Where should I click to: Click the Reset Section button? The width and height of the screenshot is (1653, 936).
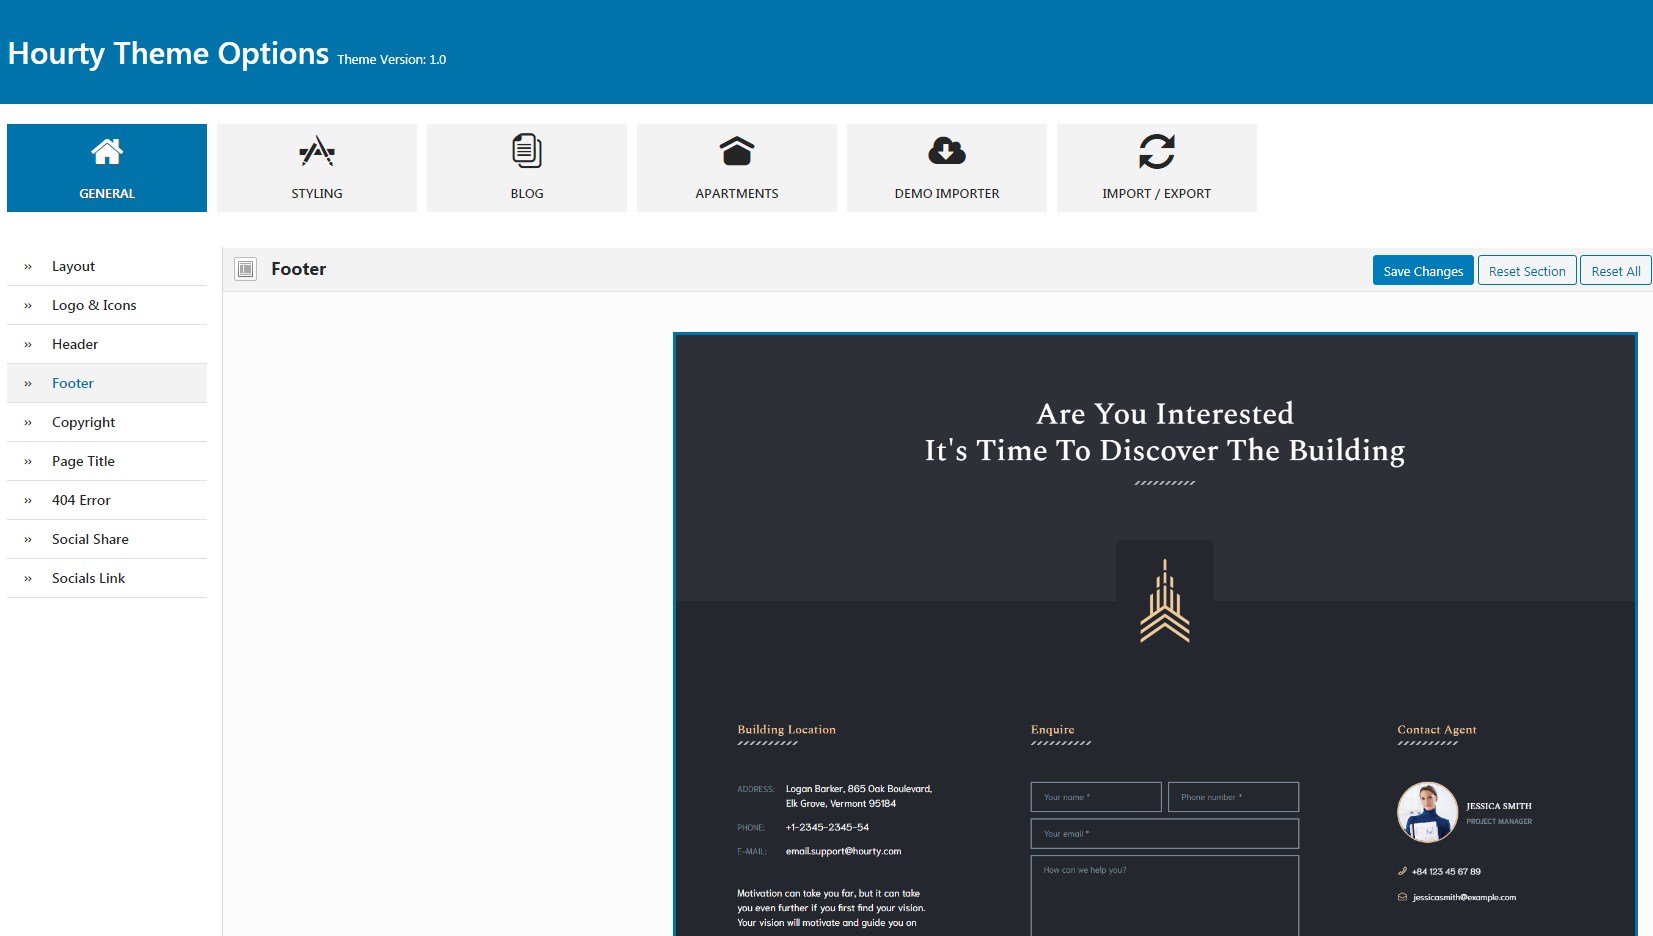(x=1527, y=271)
